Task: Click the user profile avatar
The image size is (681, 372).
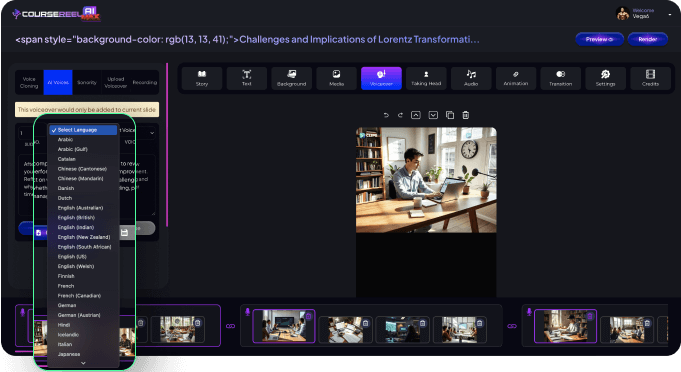Action: 622,14
